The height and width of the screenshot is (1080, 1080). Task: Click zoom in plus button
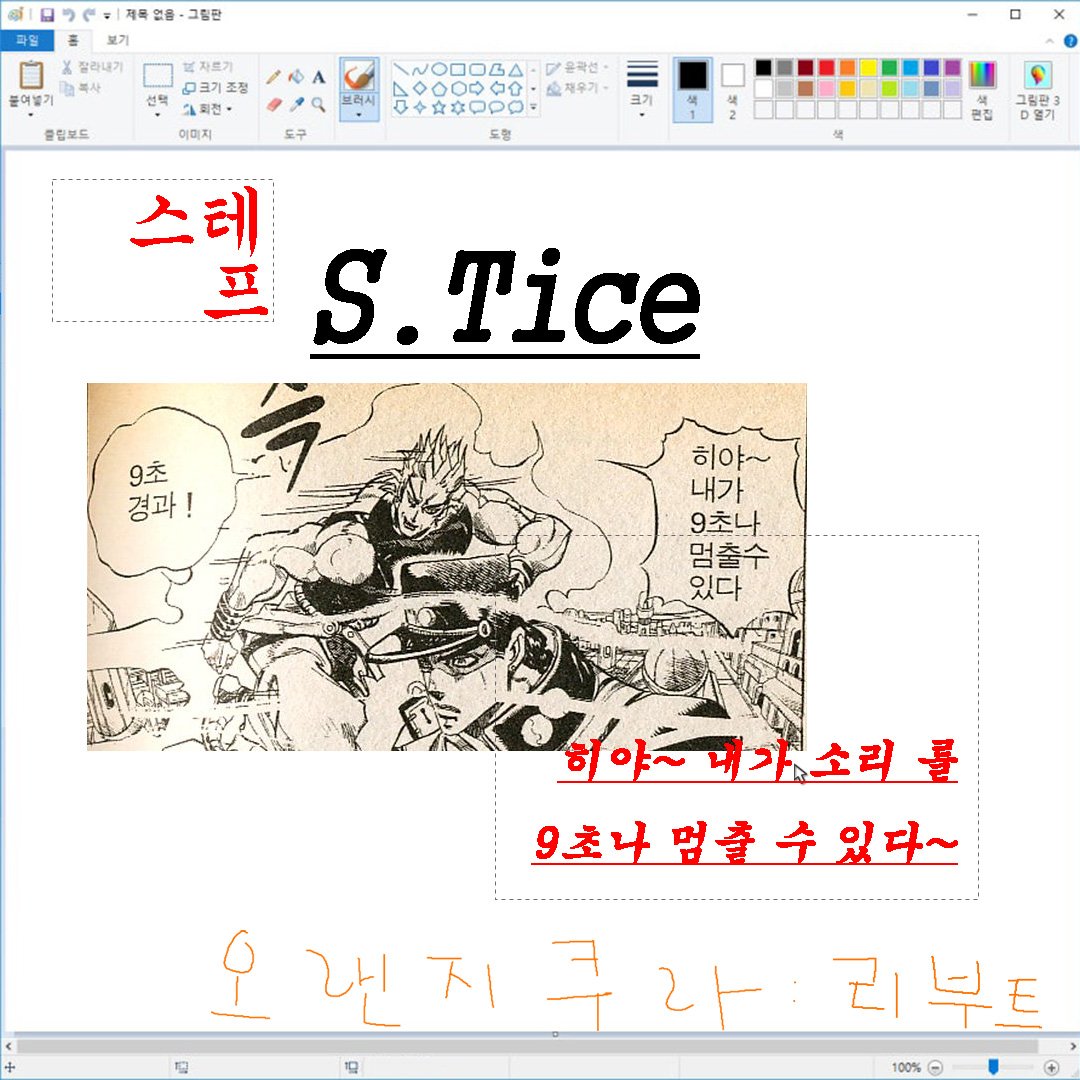click(x=1051, y=1068)
